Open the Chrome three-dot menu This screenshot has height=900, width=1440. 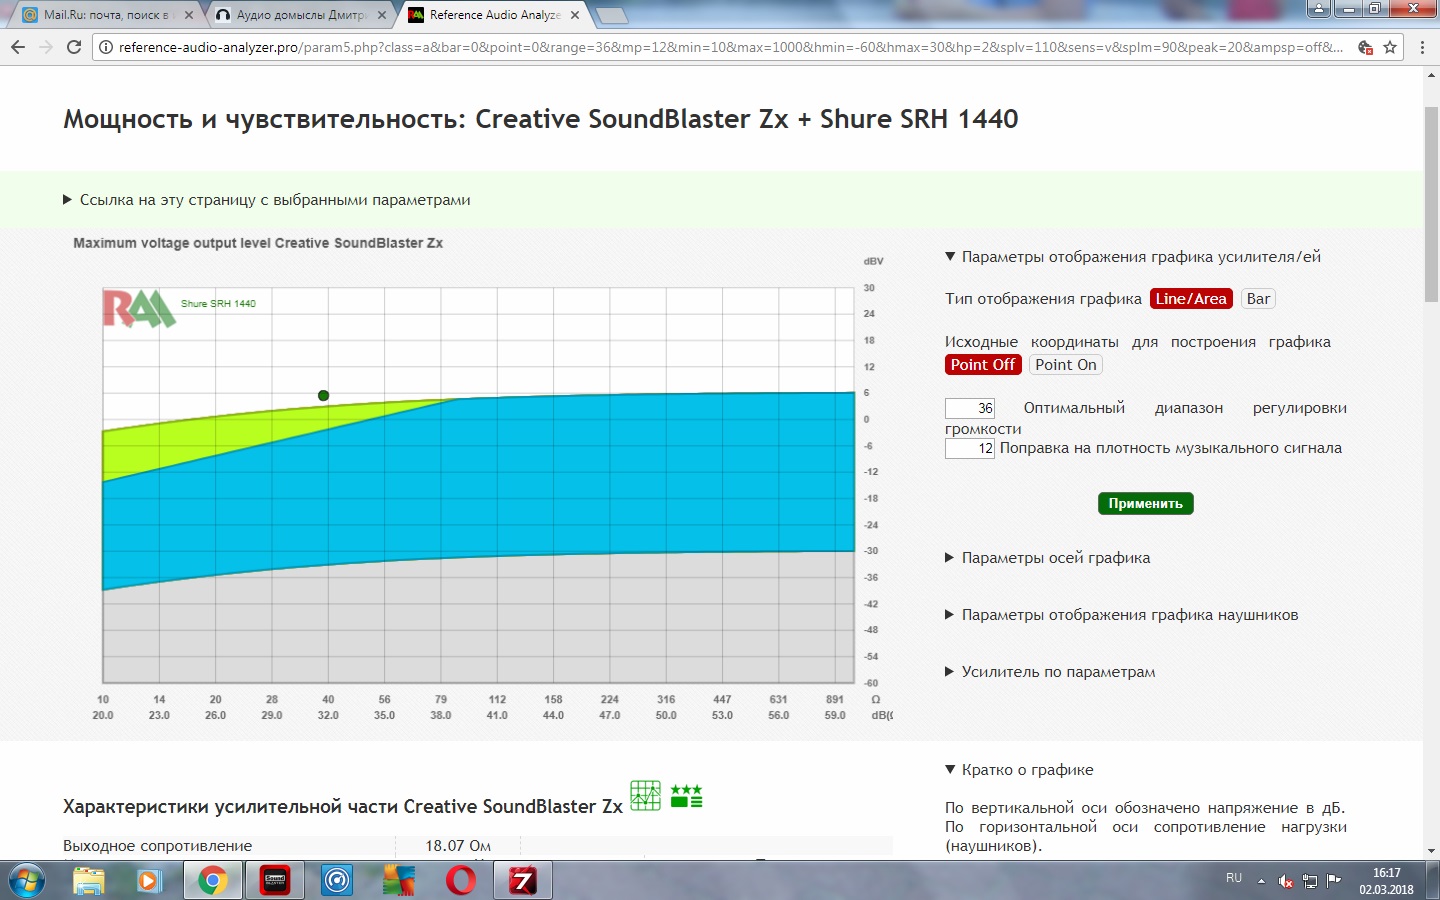click(x=1422, y=47)
